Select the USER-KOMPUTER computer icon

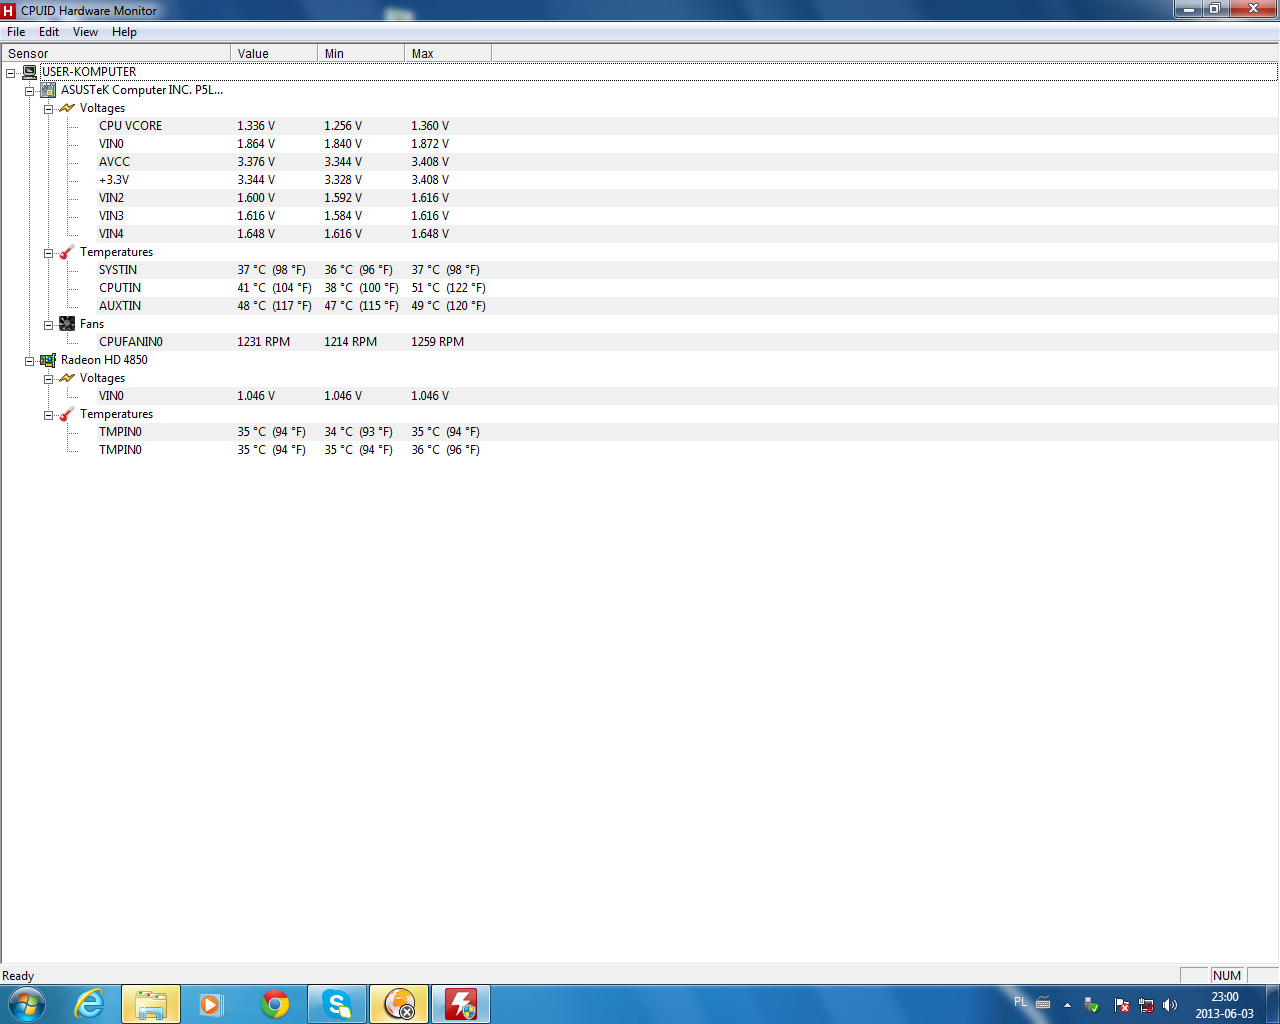click(30, 72)
